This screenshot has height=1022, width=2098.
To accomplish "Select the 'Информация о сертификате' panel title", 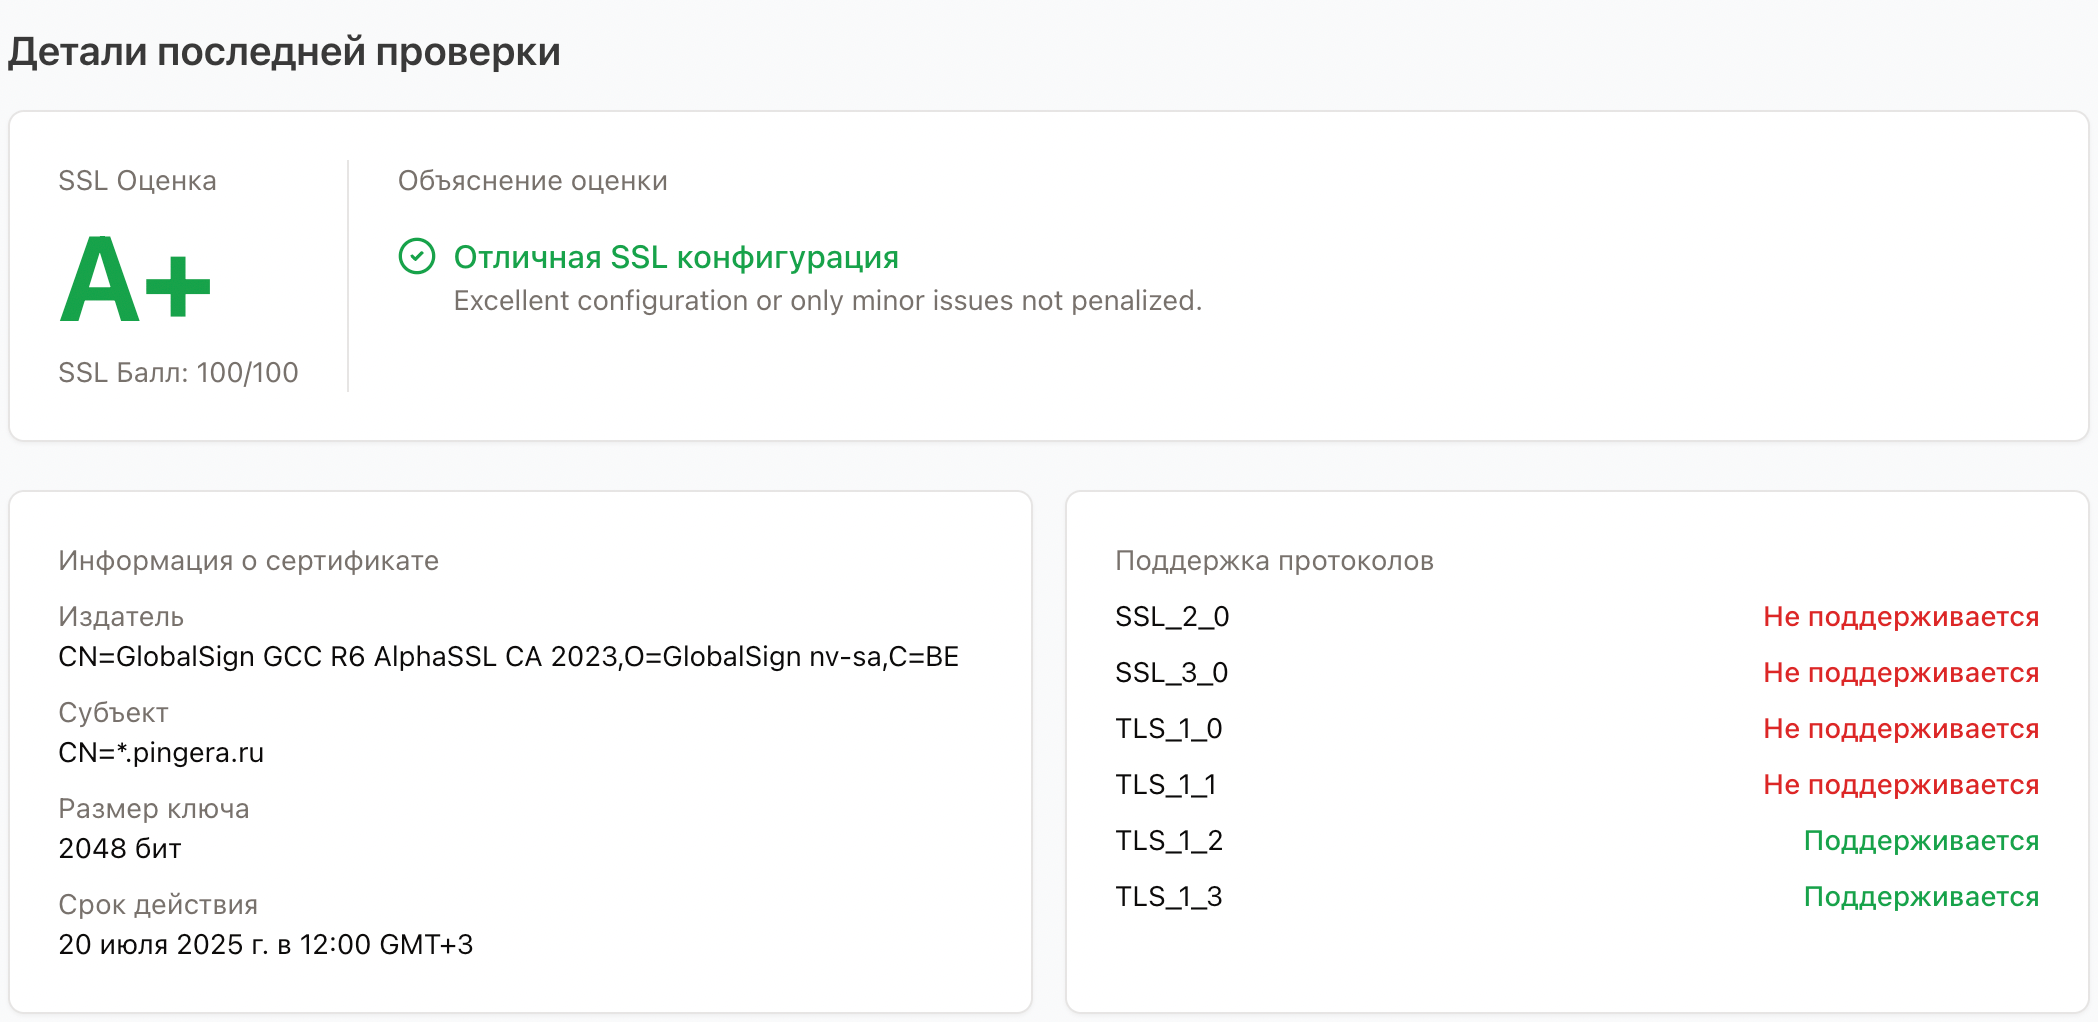I will [x=248, y=560].
